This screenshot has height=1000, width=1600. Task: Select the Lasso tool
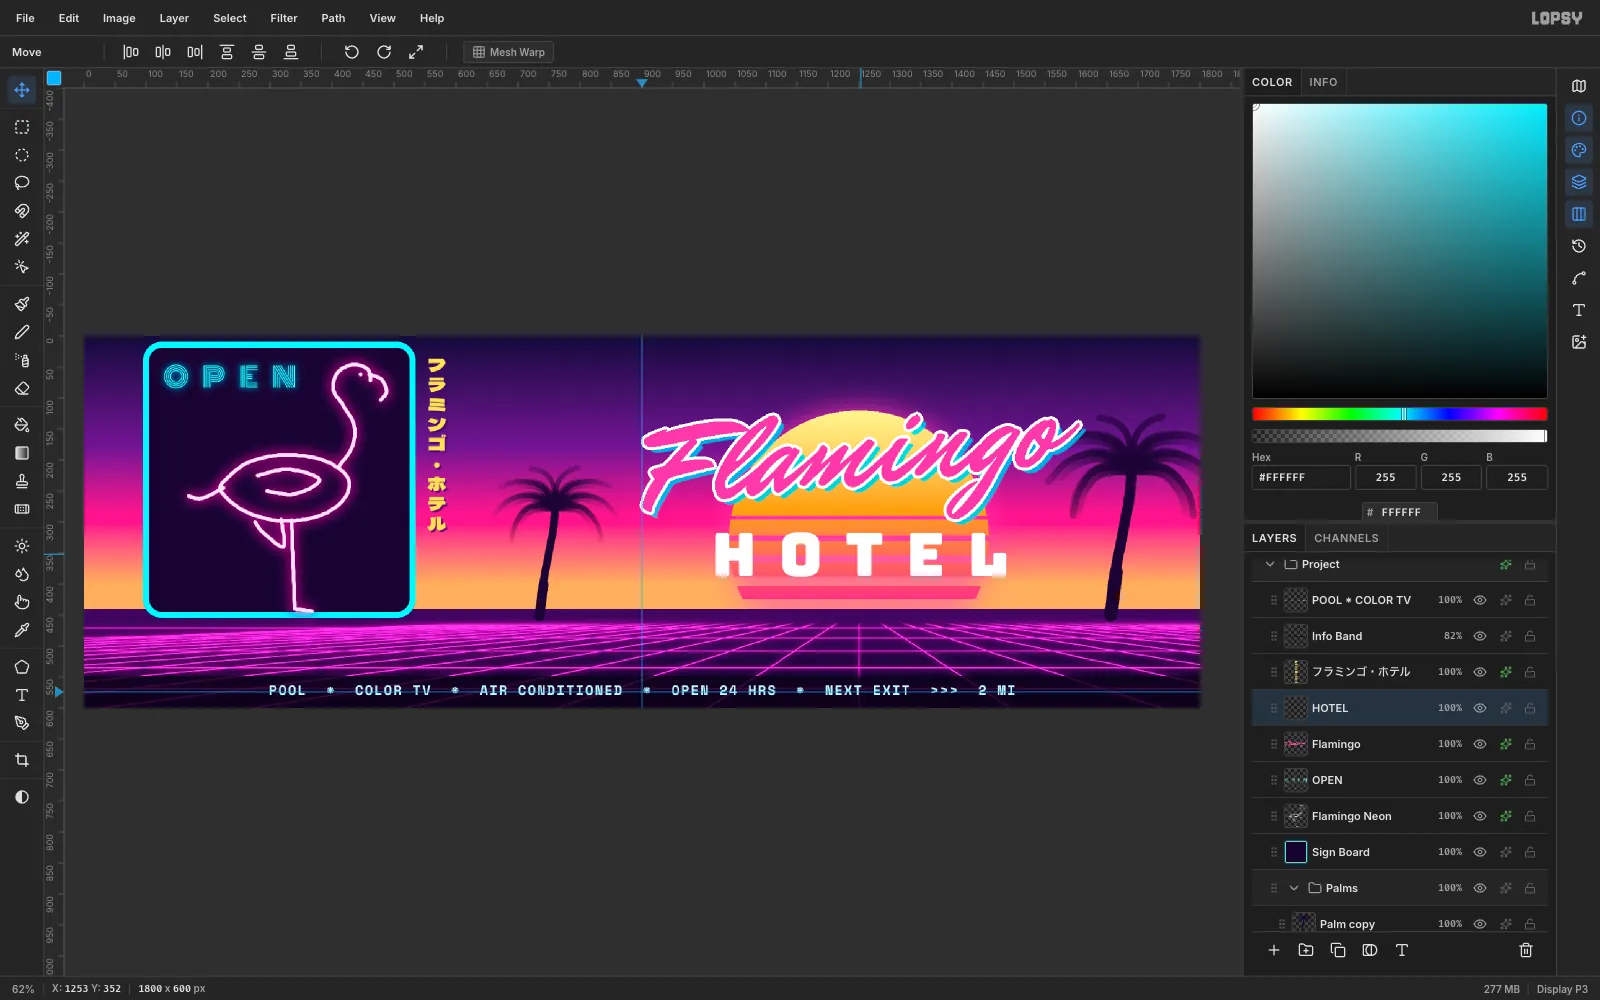(x=22, y=183)
